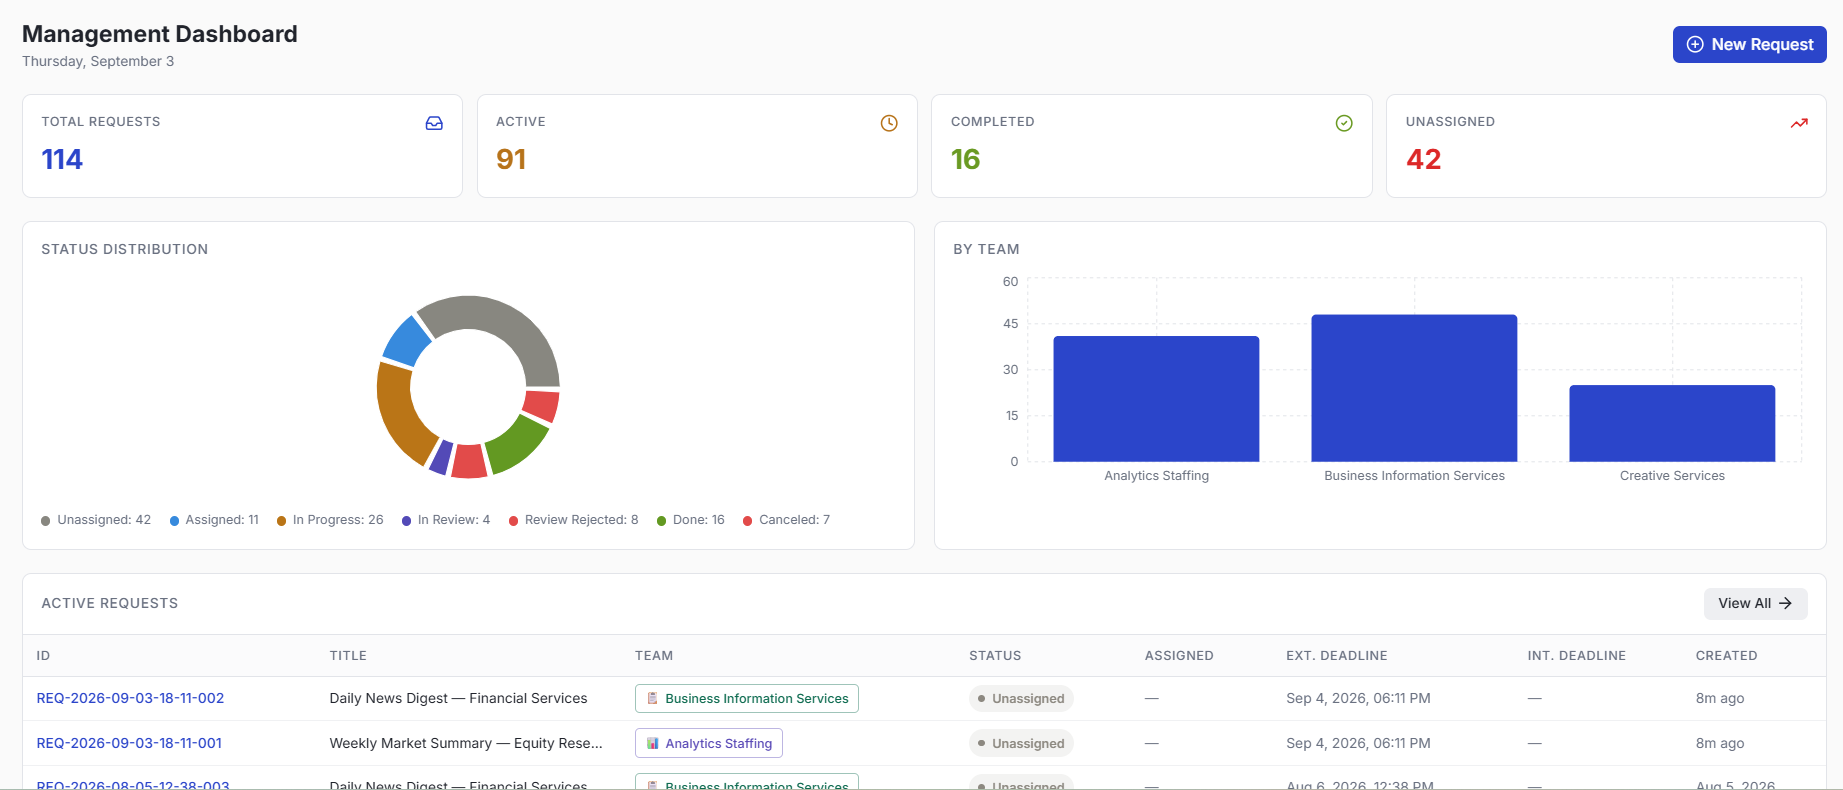Click title Daily News Digest — Financial Services in first row

coord(458,698)
